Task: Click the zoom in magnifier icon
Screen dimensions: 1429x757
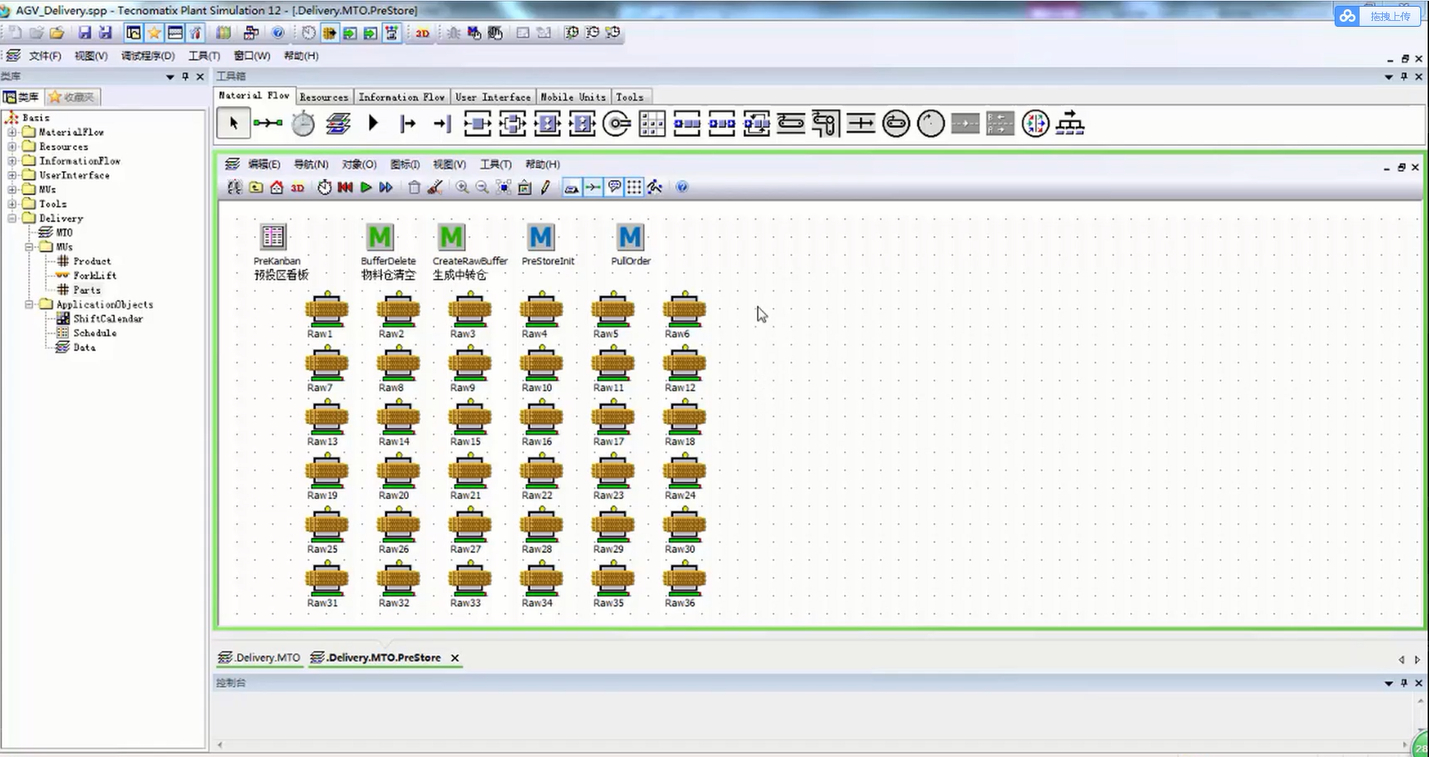Action: 462,187
